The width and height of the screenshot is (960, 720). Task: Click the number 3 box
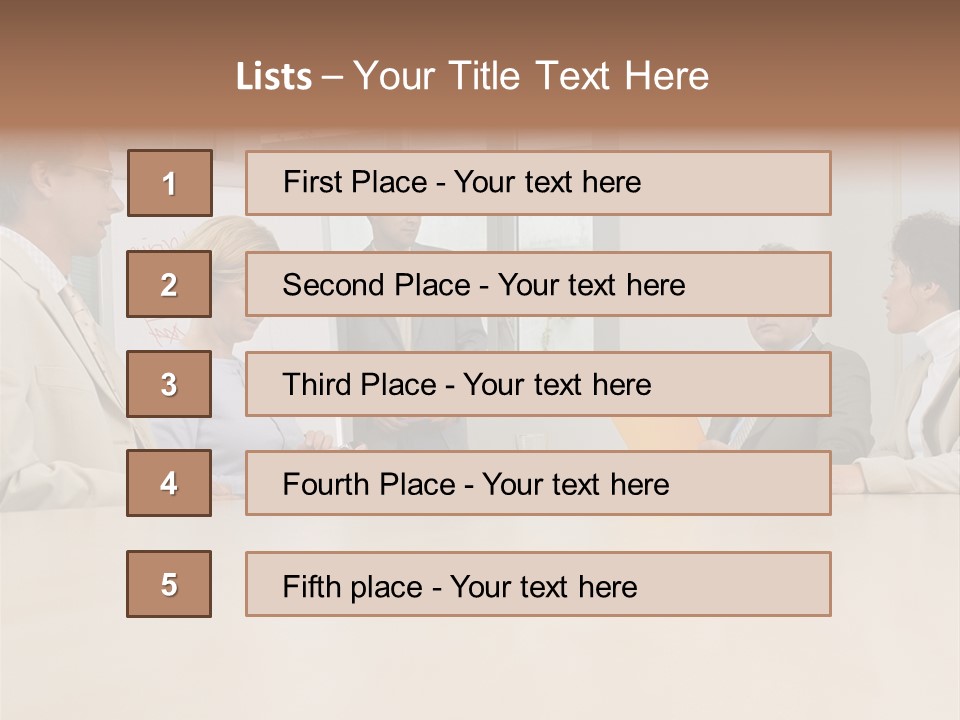169,384
